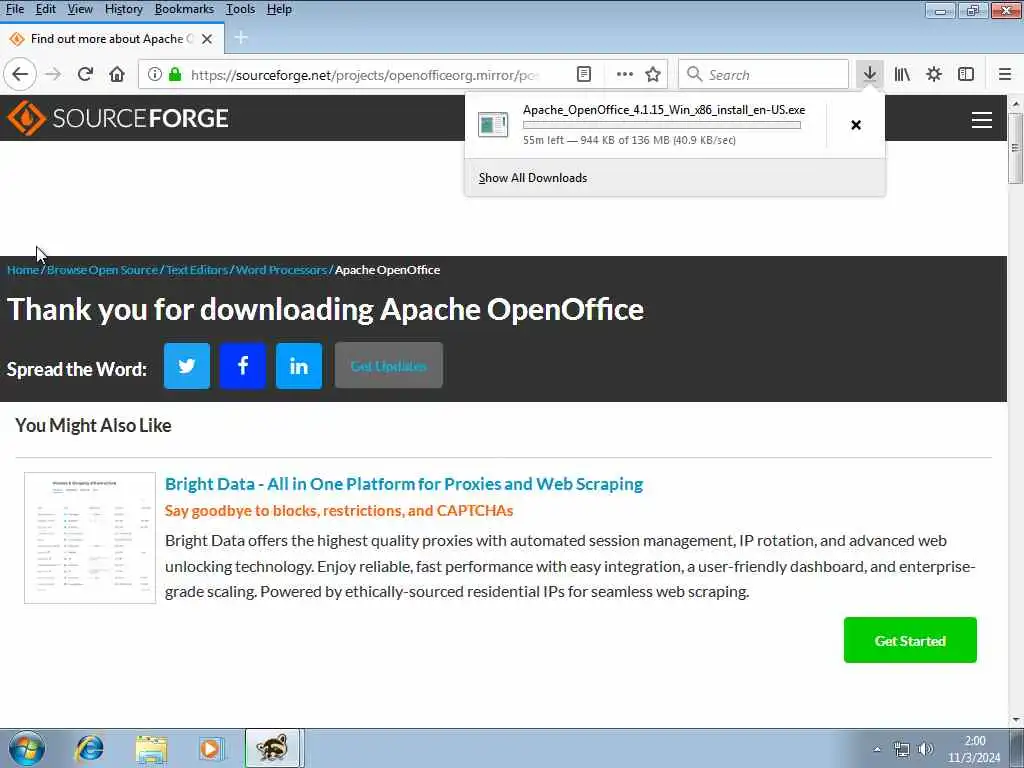
Task: Open the Edit menu
Action: pos(45,9)
